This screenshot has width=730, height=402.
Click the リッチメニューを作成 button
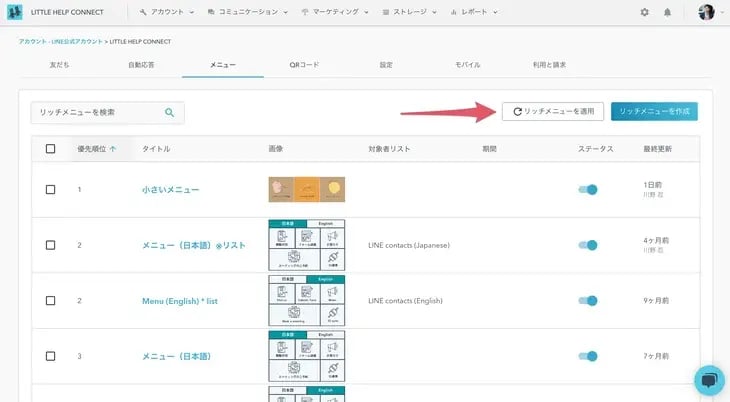[x=654, y=112]
